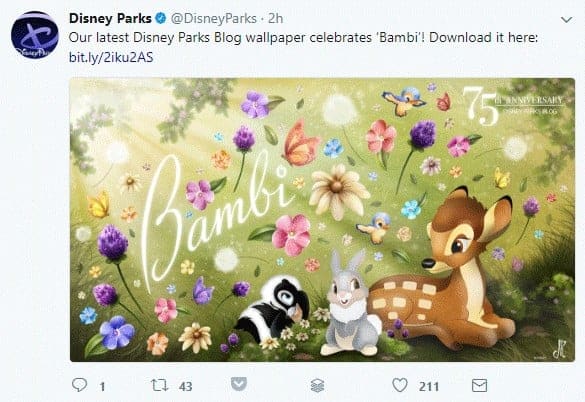This screenshot has width=585, height=402.
Task: Open the Bambi wallpaper image
Action: [322, 219]
